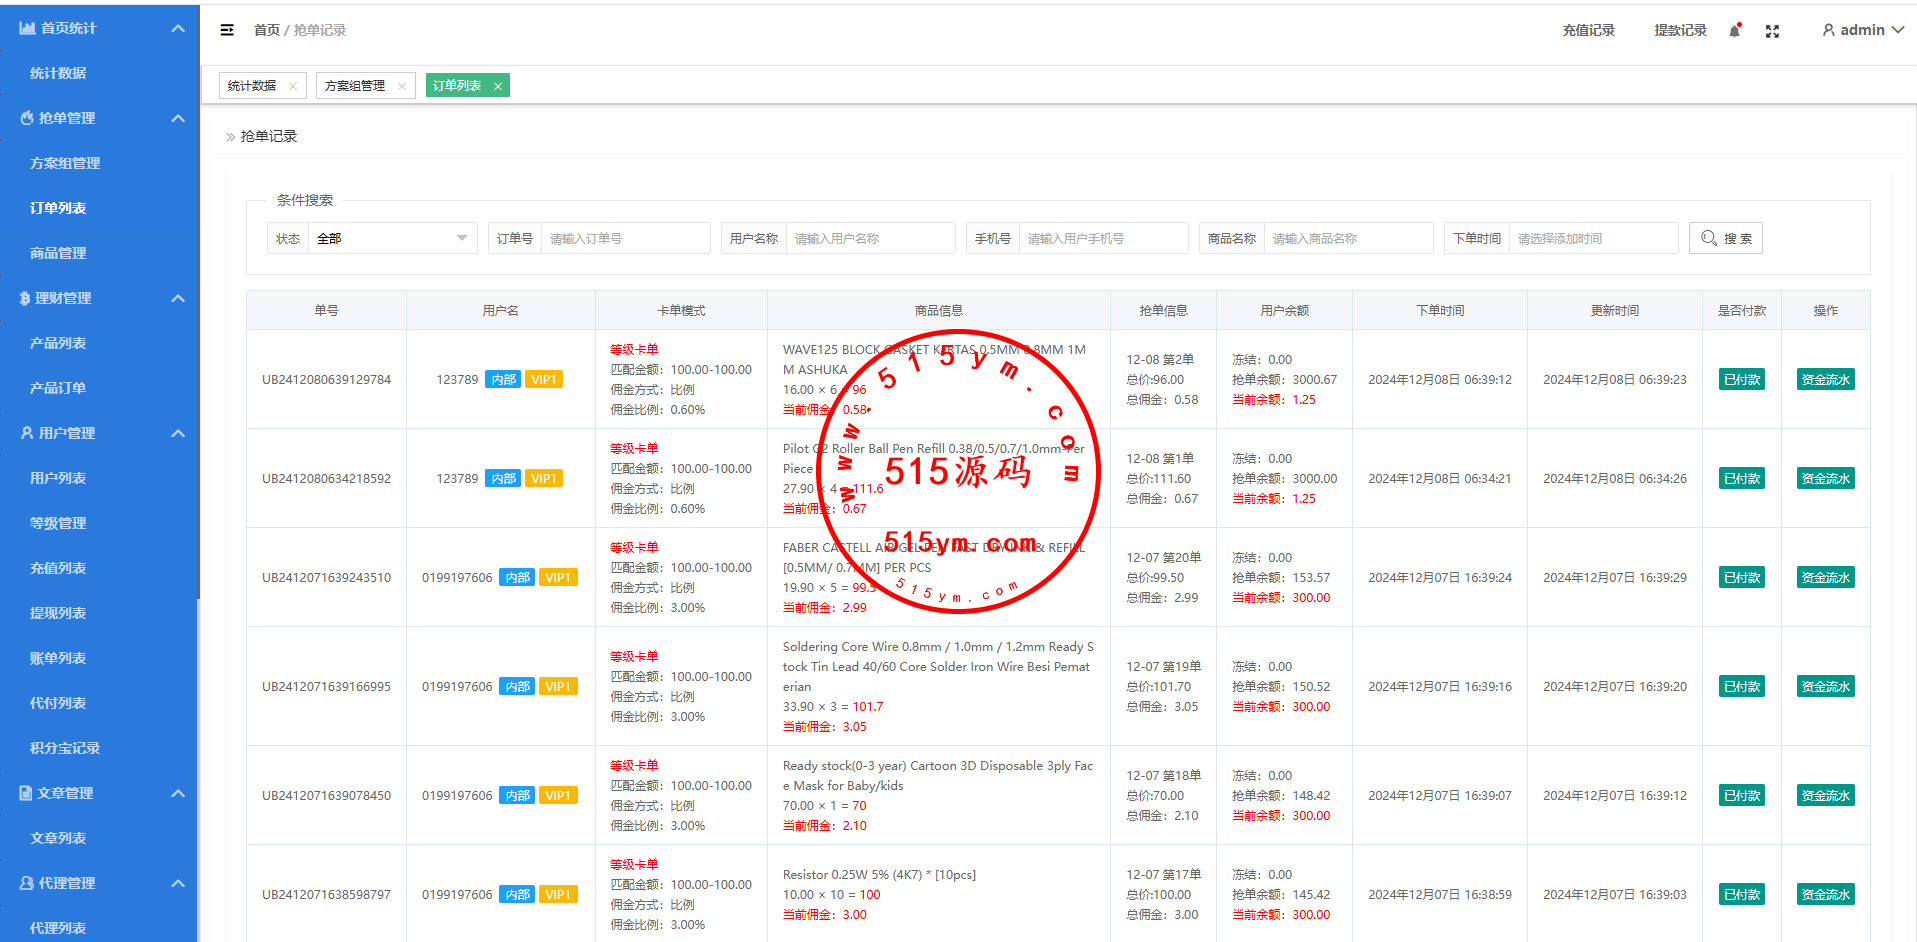Open the notification bell icon
1917x942 pixels.
(x=1735, y=30)
